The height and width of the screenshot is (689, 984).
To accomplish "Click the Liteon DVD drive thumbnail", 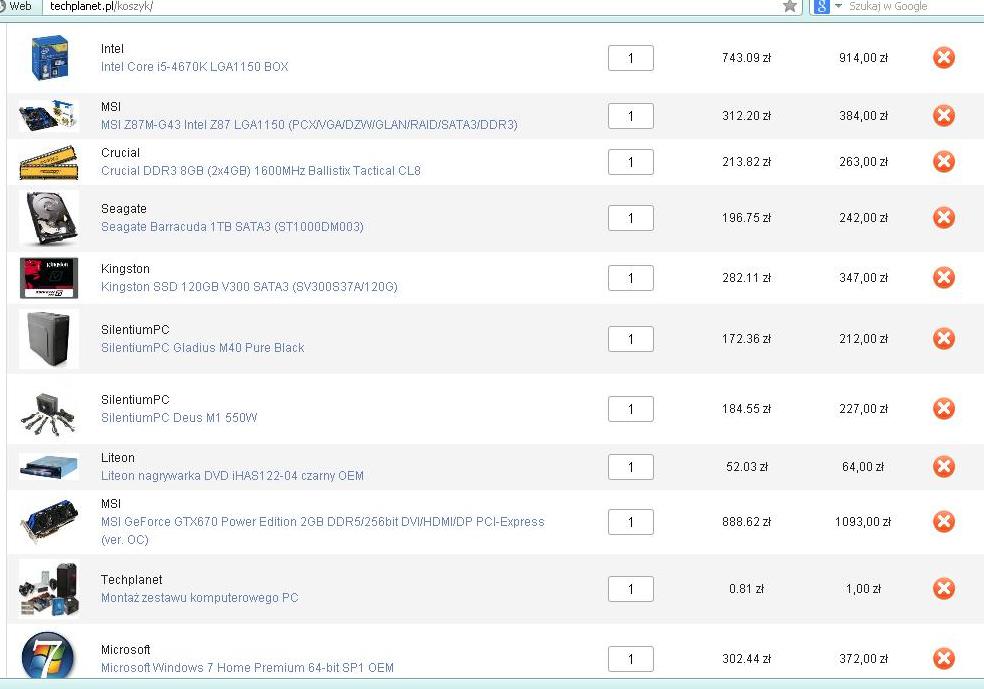I will [49, 467].
